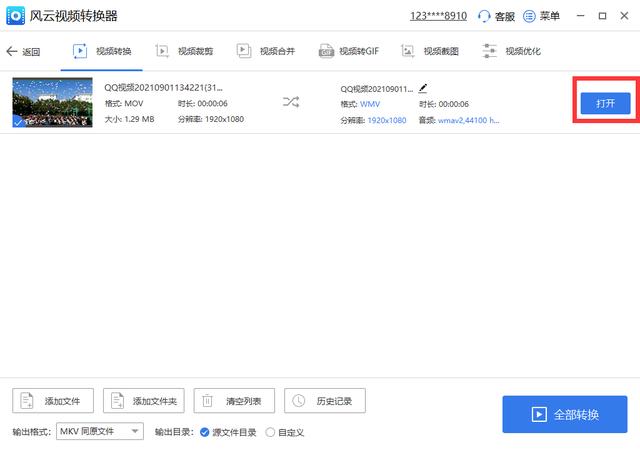Switch to the 视频合并 tab
Image resolution: width=640 pixels, height=450 pixels.
tap(266, 51)
